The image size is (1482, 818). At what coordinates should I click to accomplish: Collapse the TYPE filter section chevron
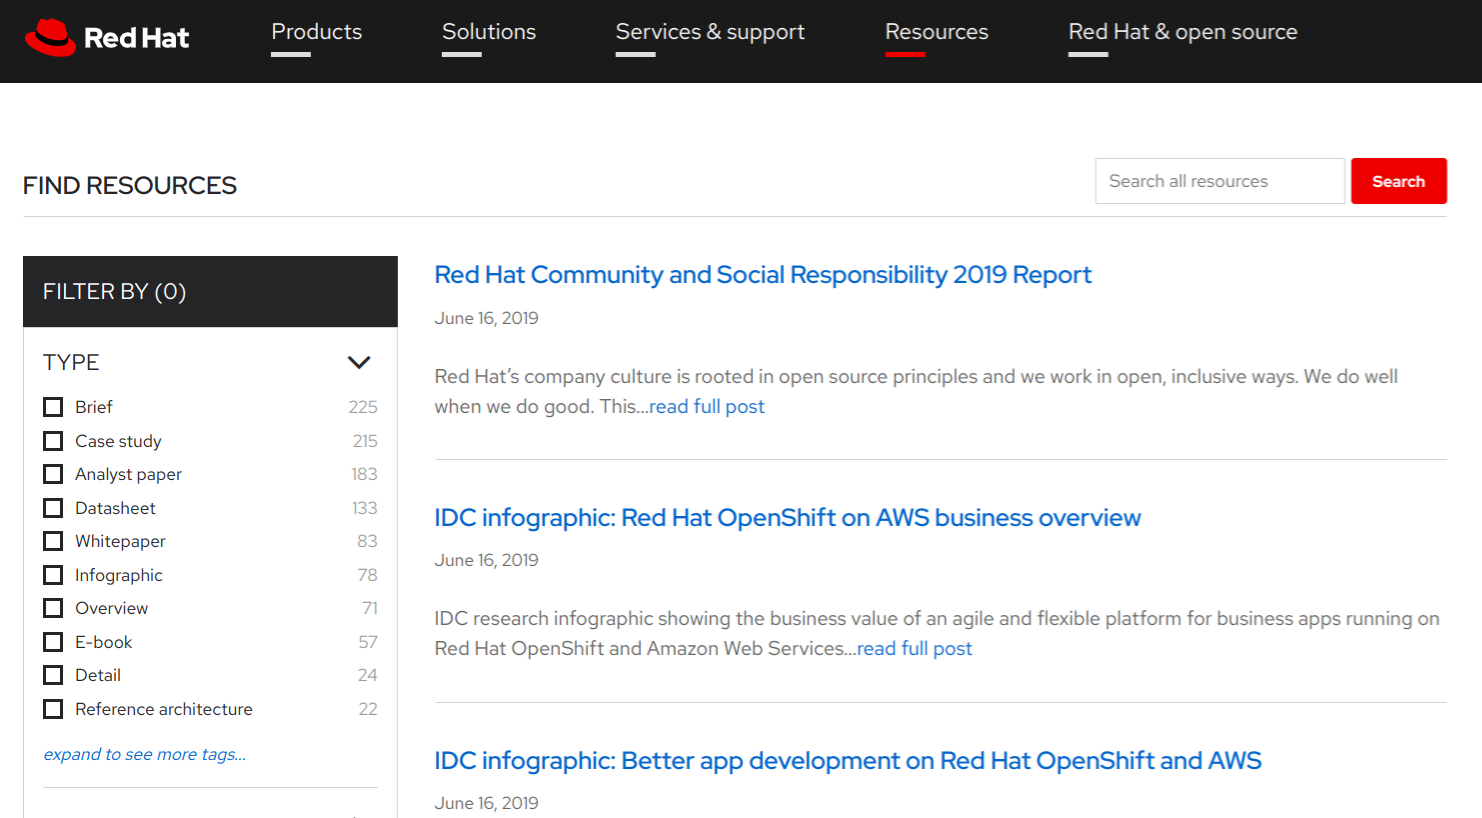pos(359,362)
